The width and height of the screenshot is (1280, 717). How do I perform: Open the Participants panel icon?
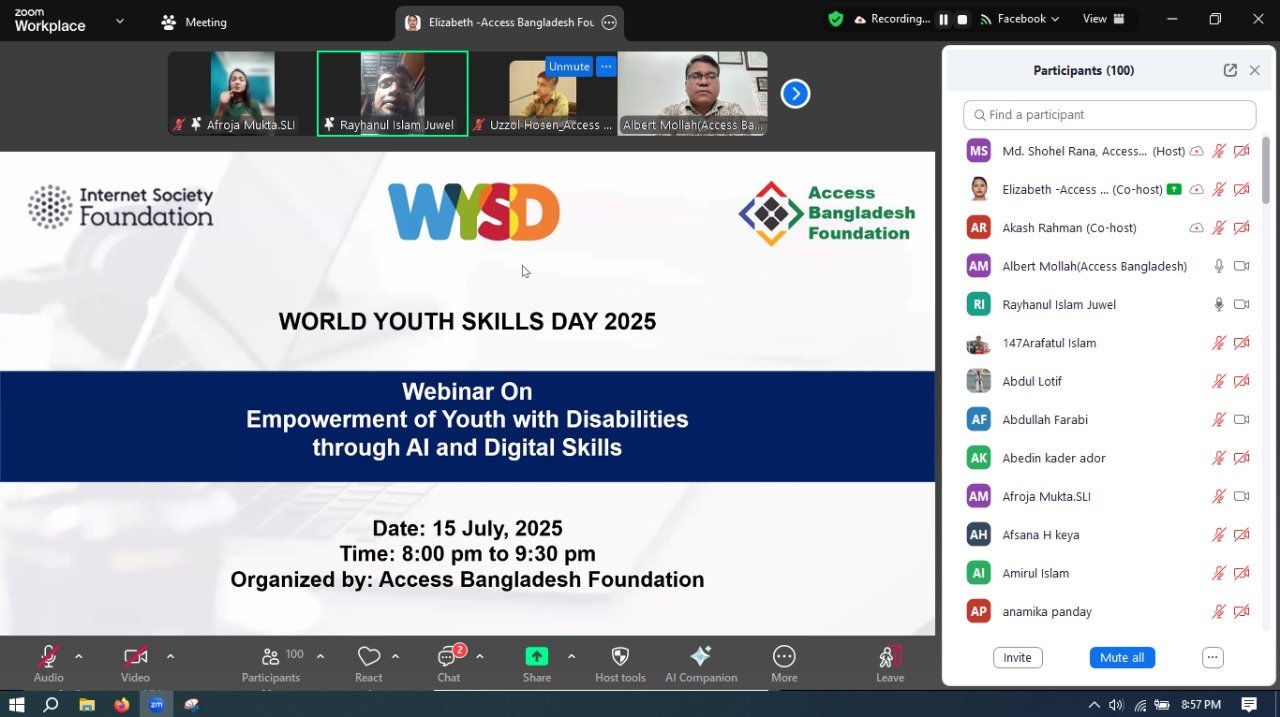[270, 656]
